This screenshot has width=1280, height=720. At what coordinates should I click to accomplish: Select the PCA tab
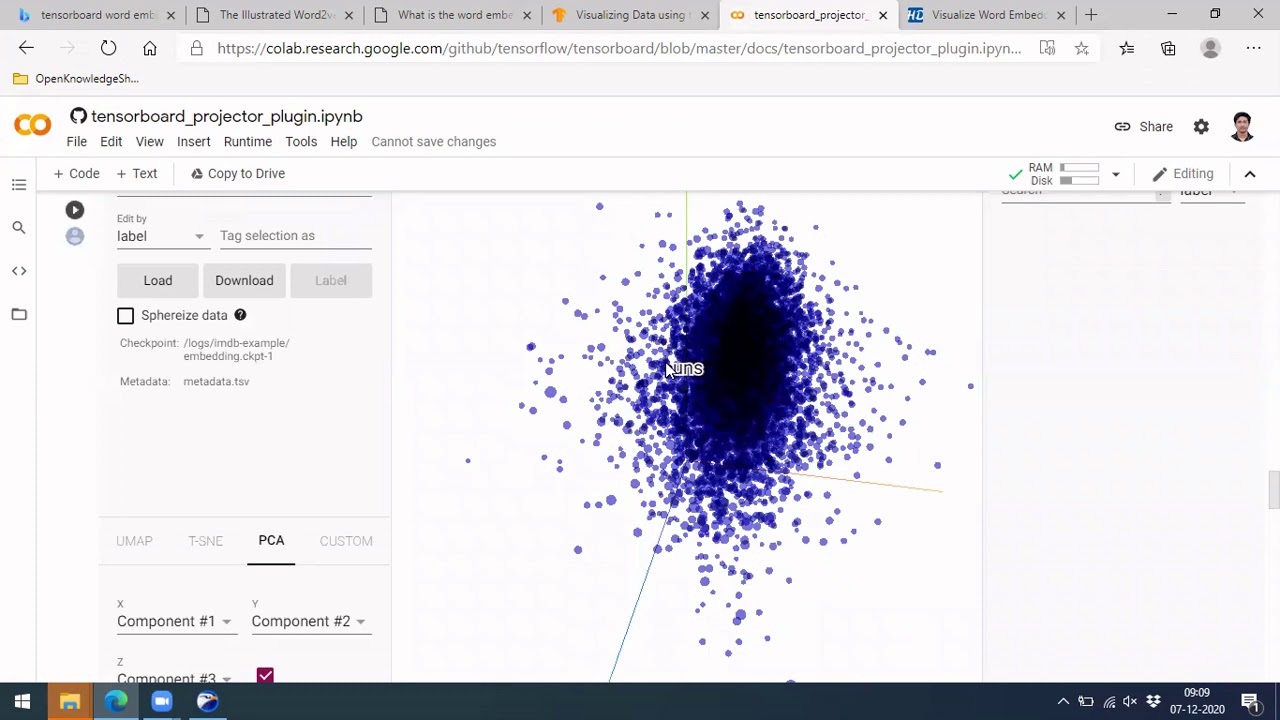pyautogui.click(x=271, y=540)
